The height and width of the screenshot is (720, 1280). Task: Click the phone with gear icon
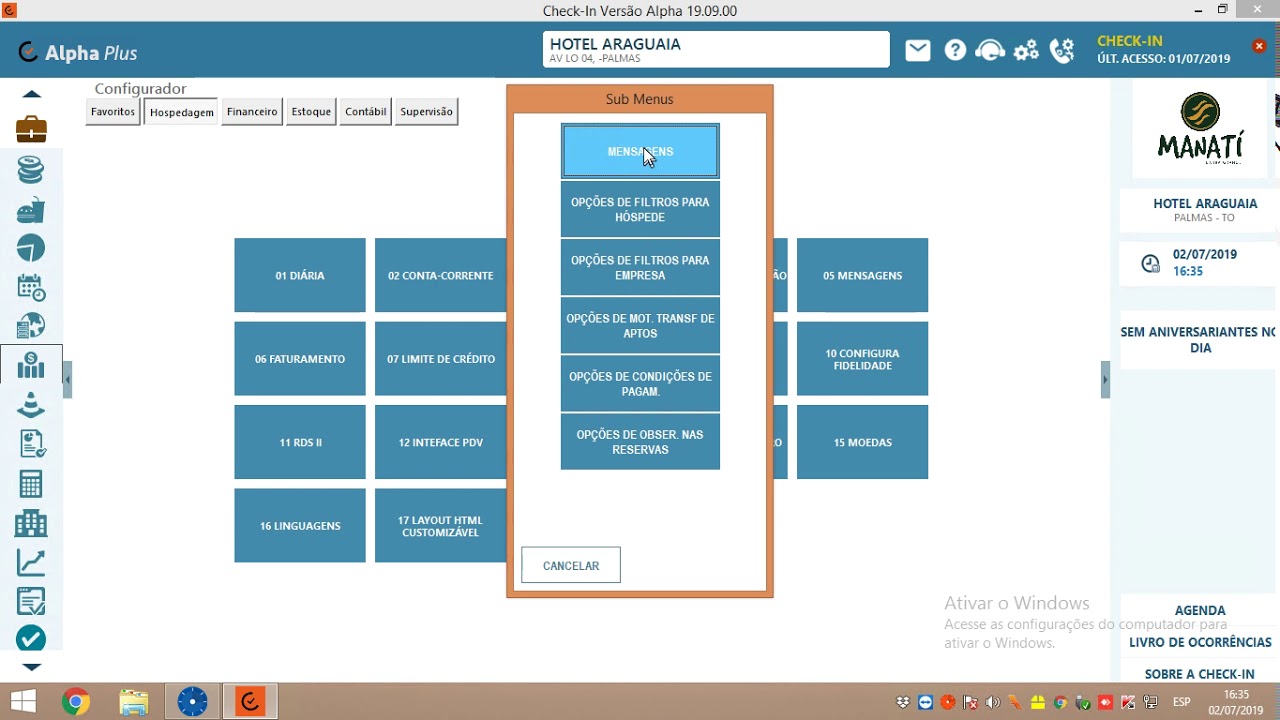1062,50
